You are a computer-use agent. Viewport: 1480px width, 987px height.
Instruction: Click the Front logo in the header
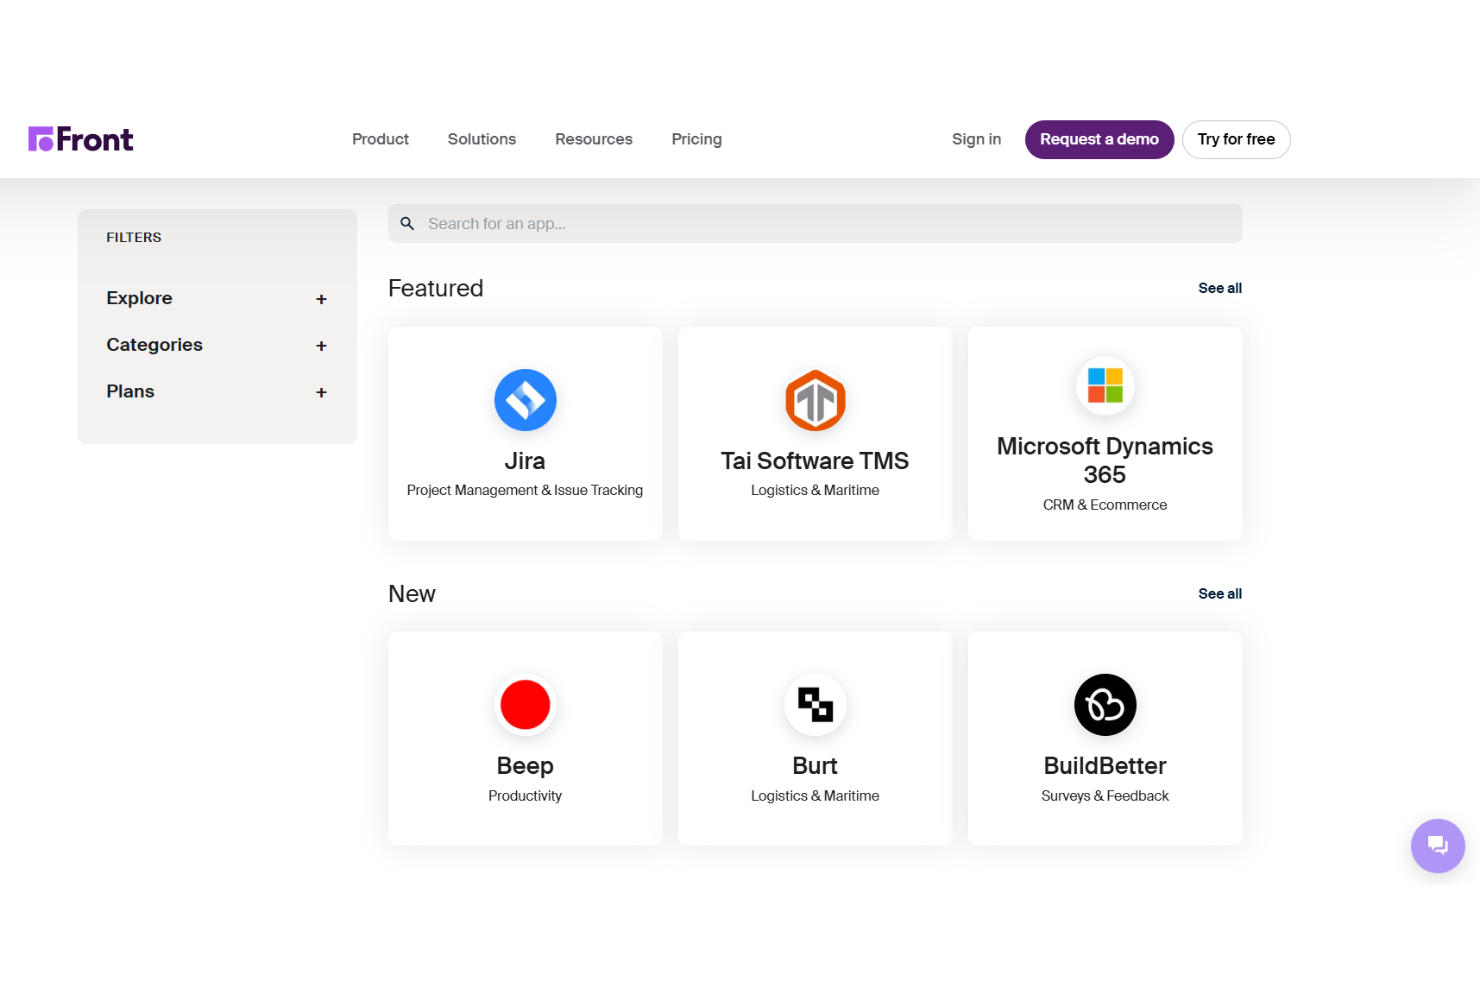(x=80, y=139)
